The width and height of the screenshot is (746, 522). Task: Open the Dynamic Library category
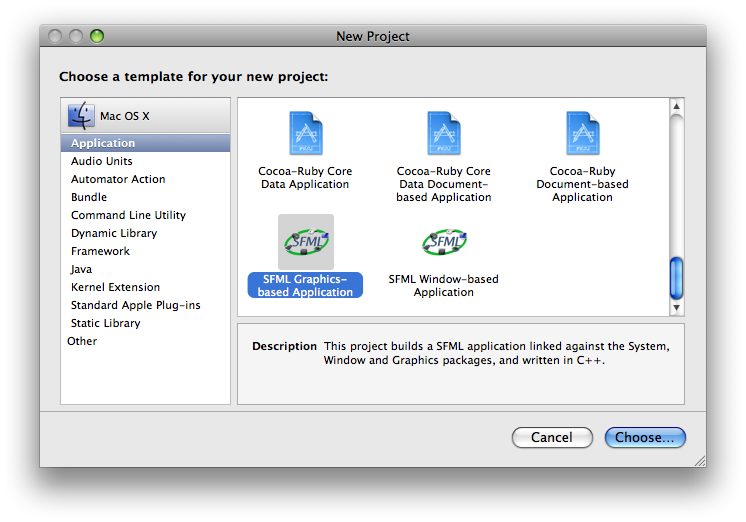(114, 233)
